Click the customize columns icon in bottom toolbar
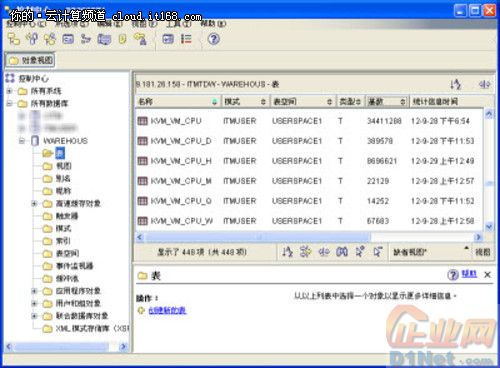The image size is (500, 368). click(324, 252)
